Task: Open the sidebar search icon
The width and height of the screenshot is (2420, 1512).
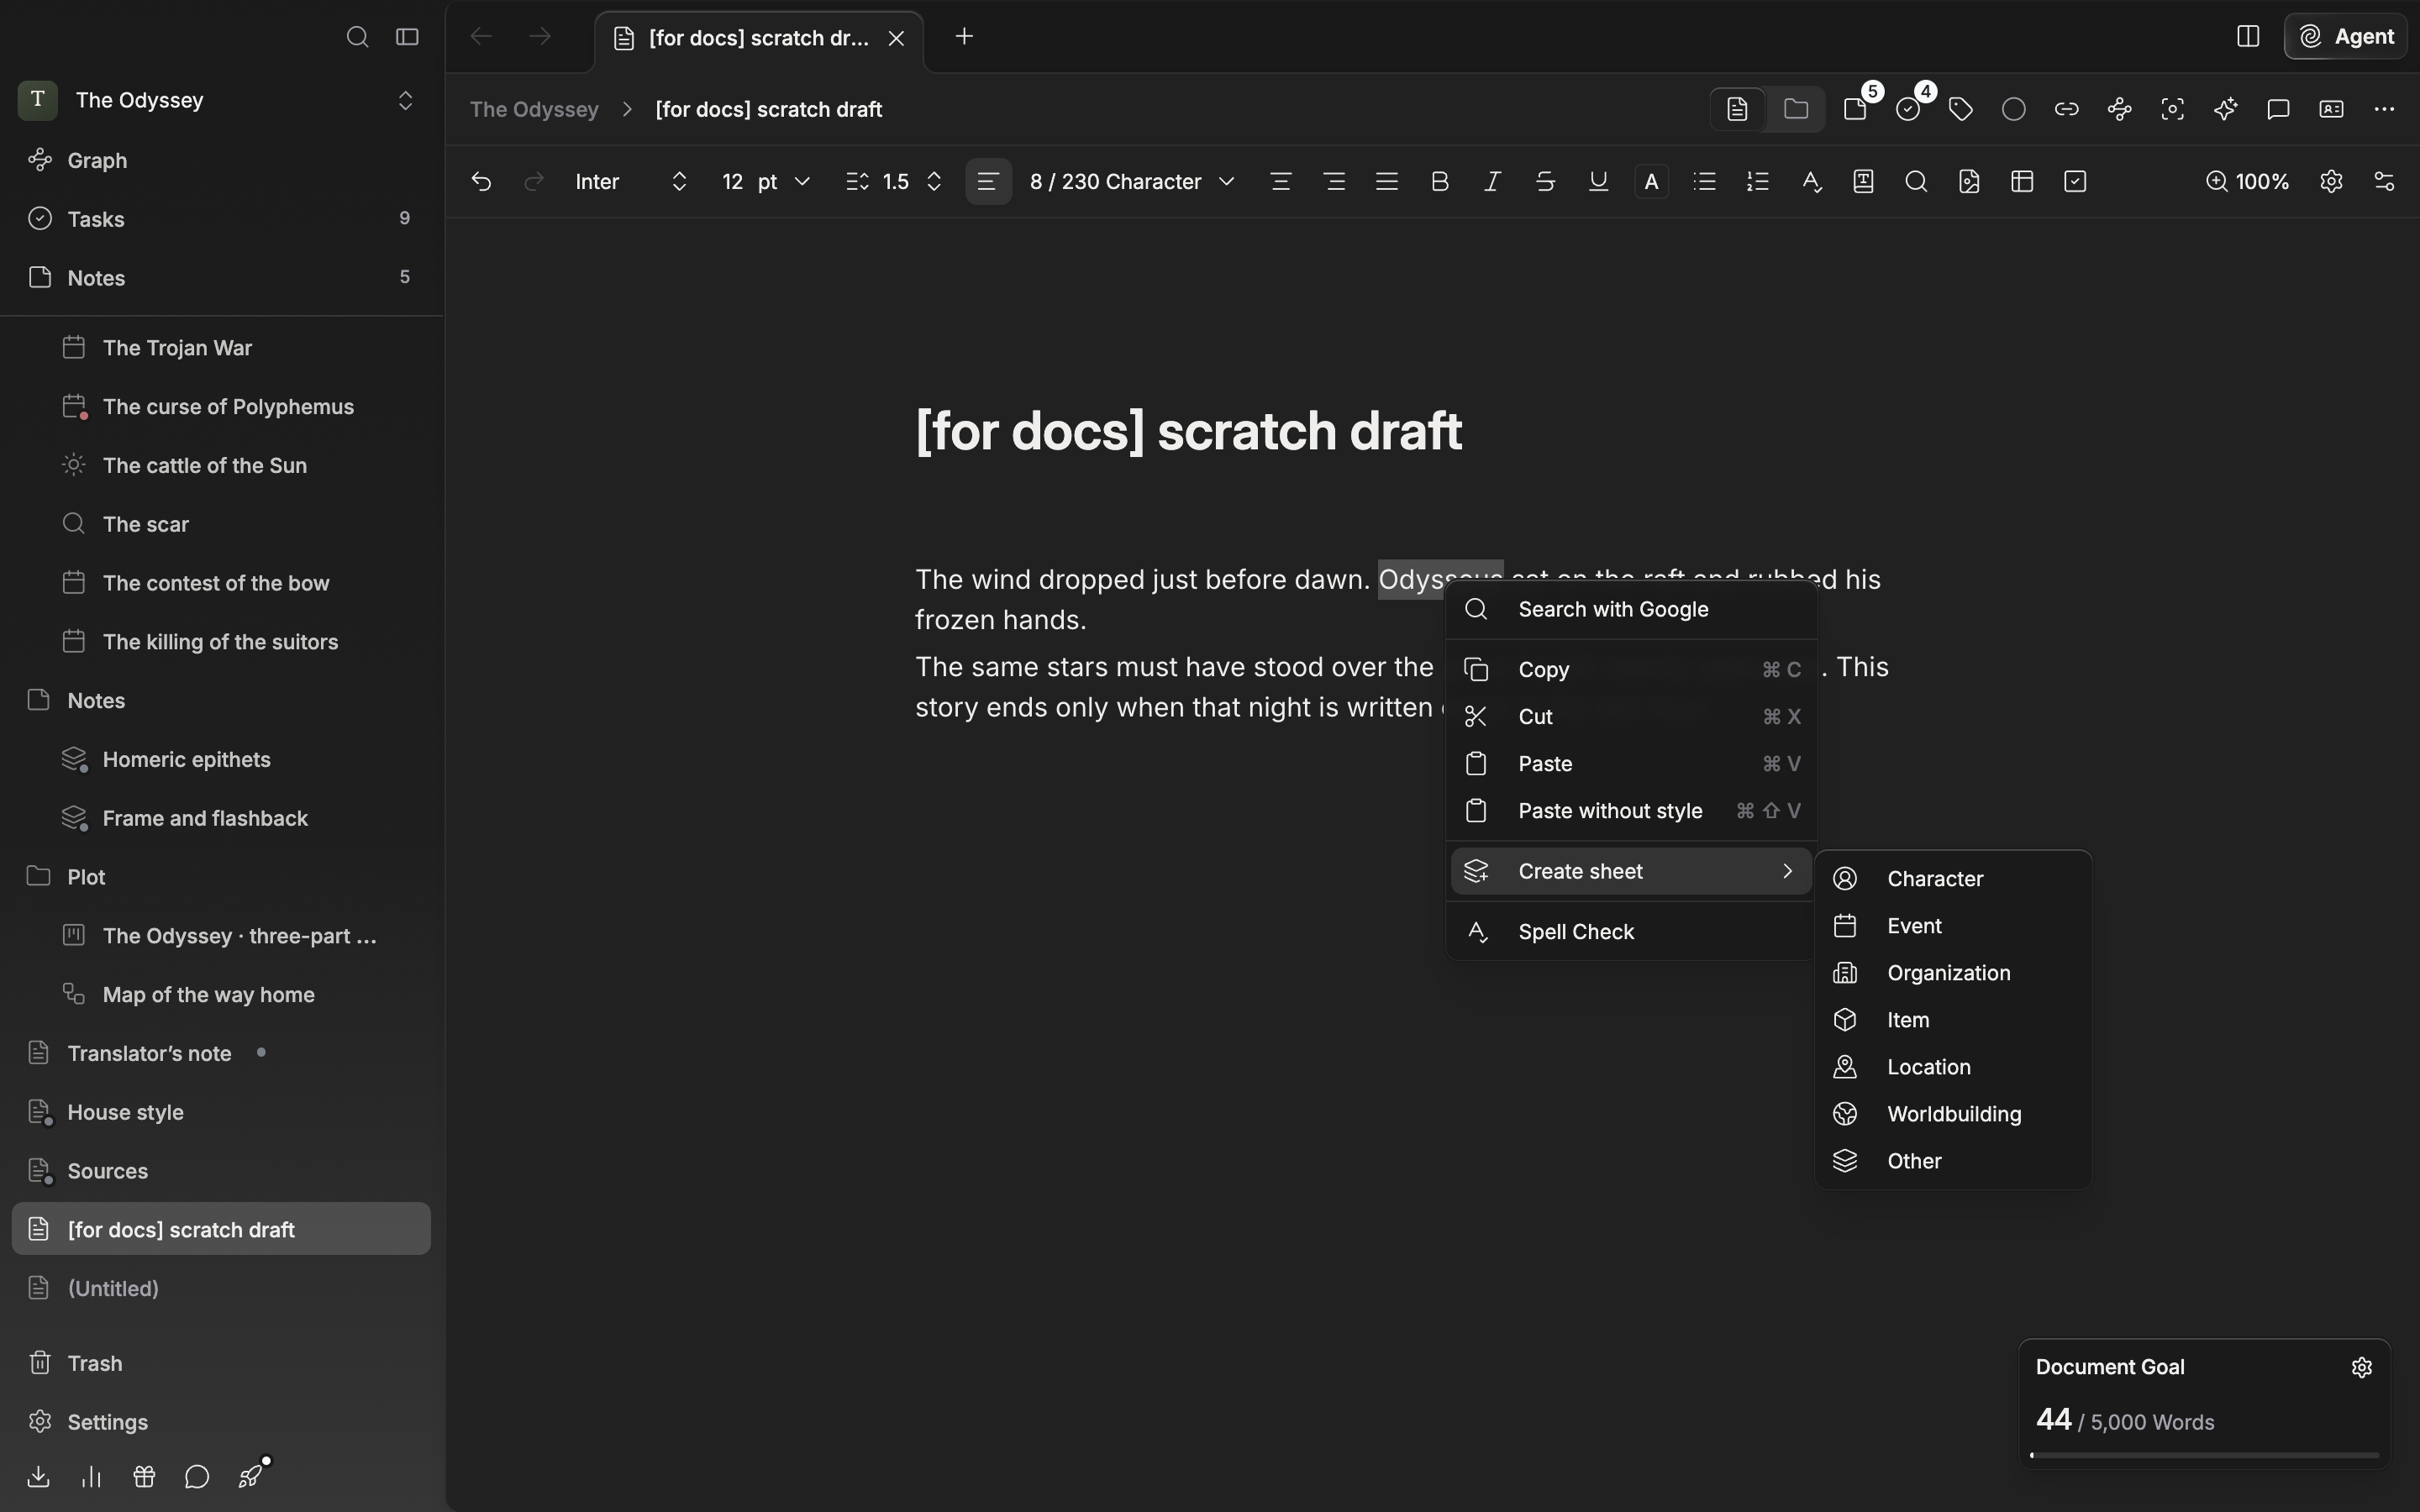Action: pyautogui.click(x=357, y=37)
